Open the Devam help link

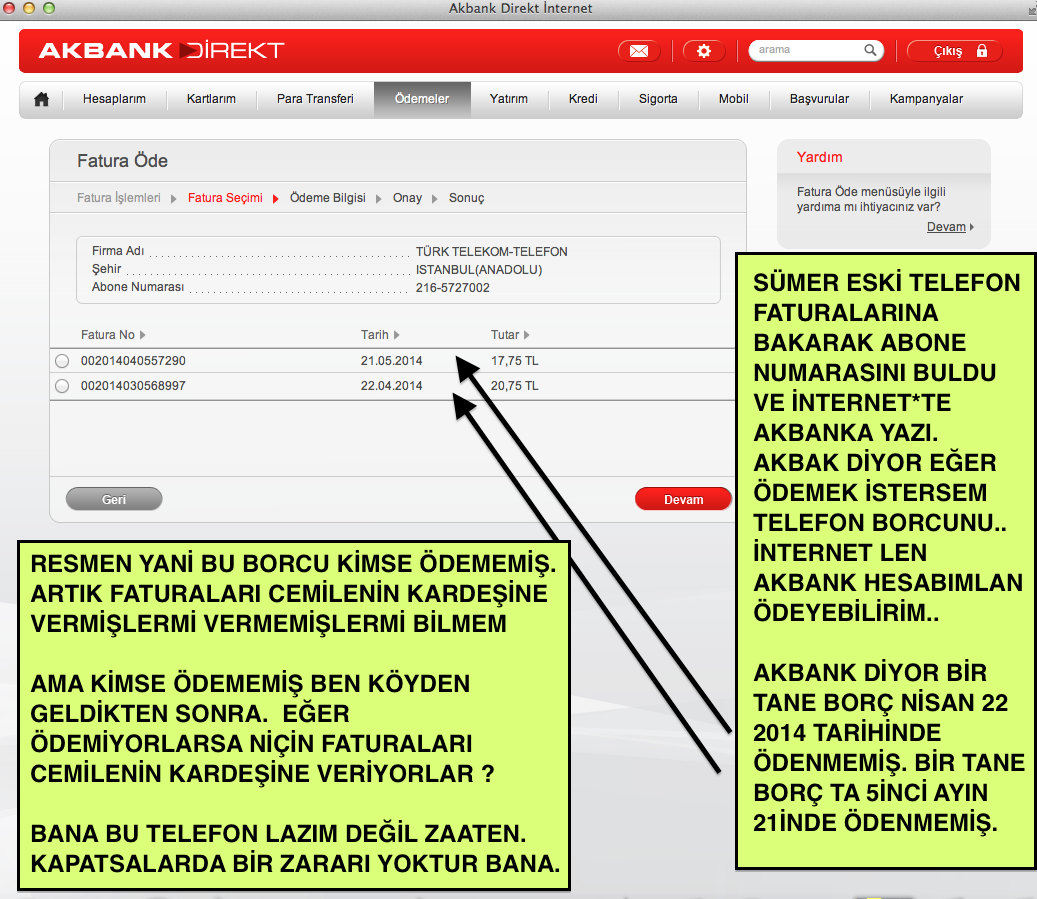[x=946, y=227]
